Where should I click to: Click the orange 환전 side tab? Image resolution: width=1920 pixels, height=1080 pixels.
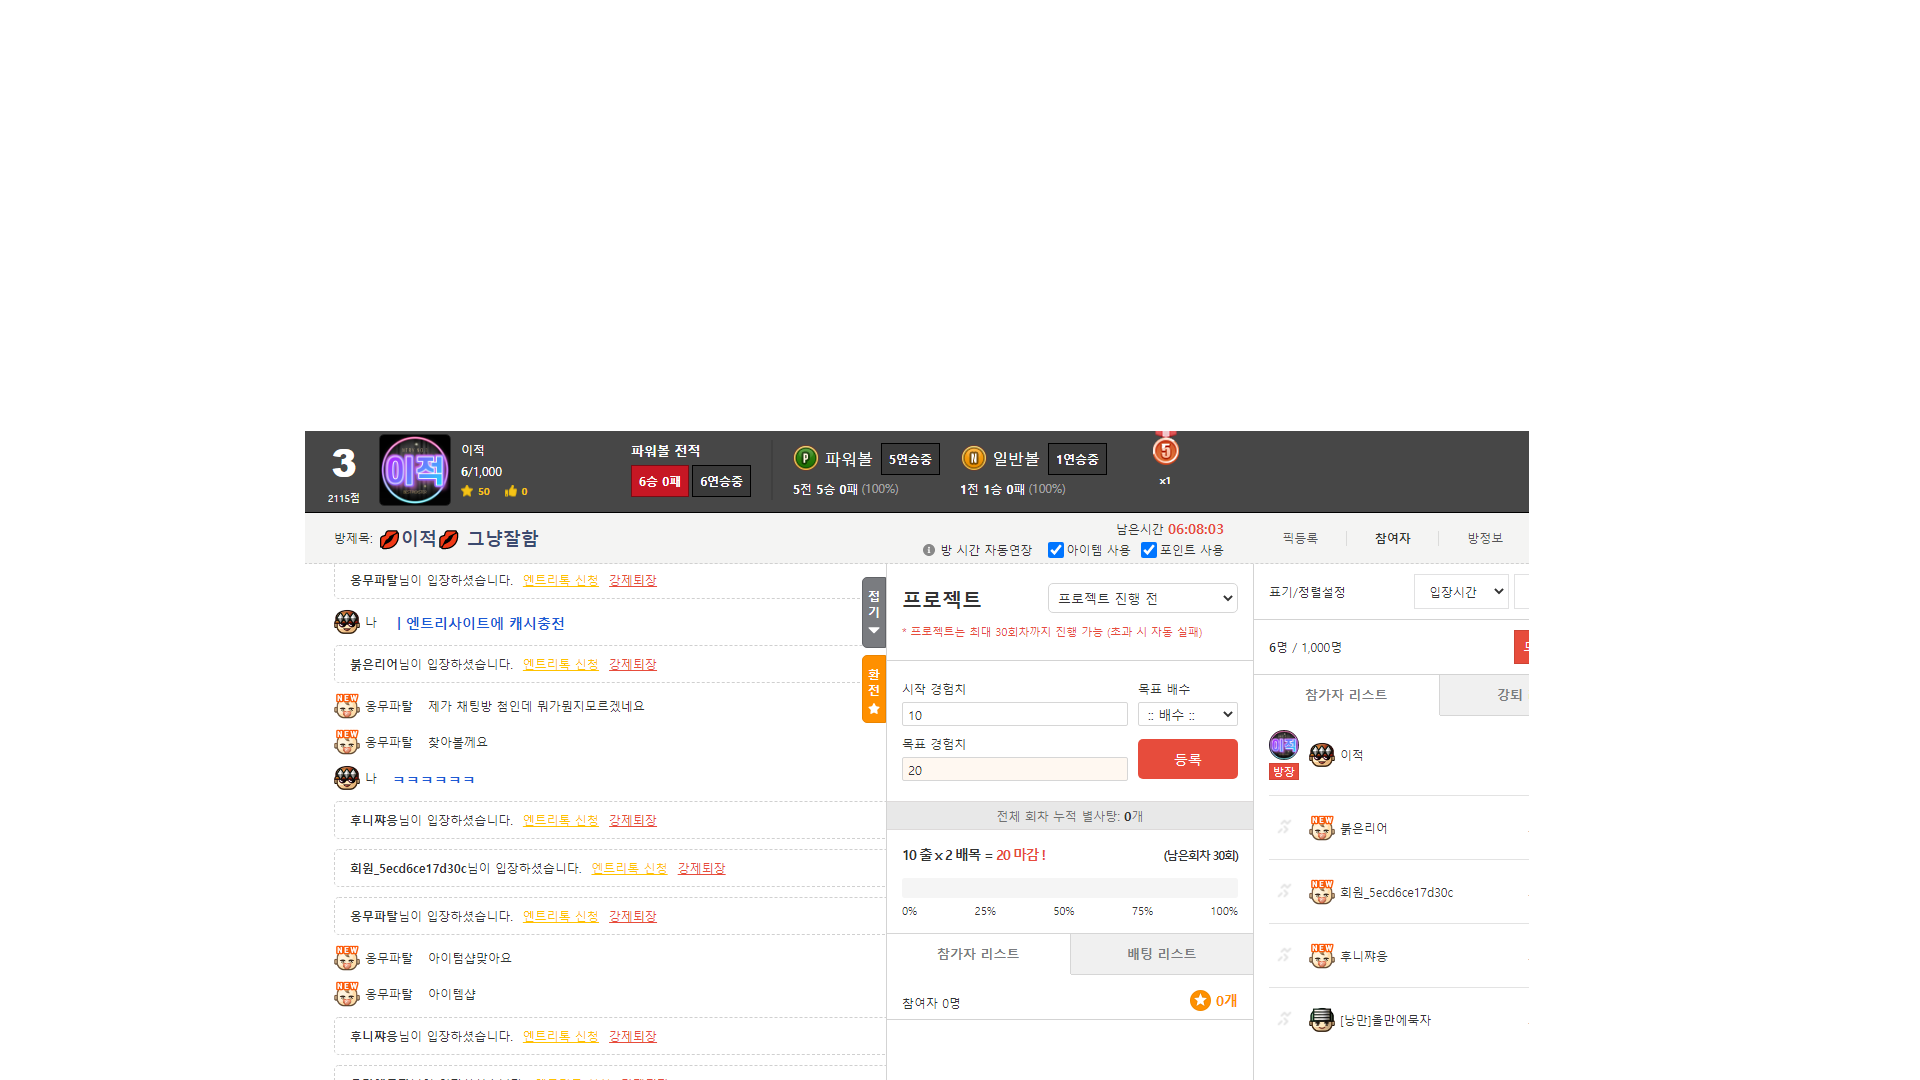(x=874, y=690)
